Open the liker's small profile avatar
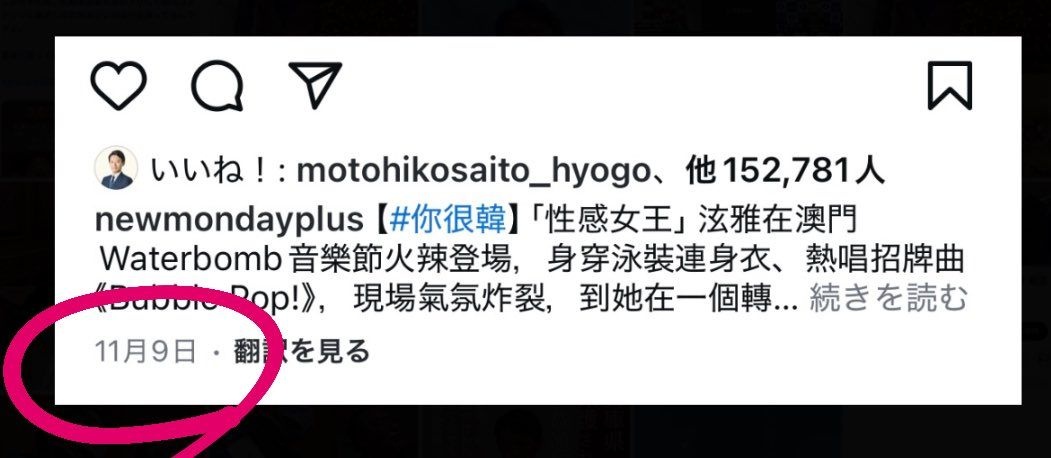Image resolution: width=1051 pixels, height=458 pixels. point(116,168)
